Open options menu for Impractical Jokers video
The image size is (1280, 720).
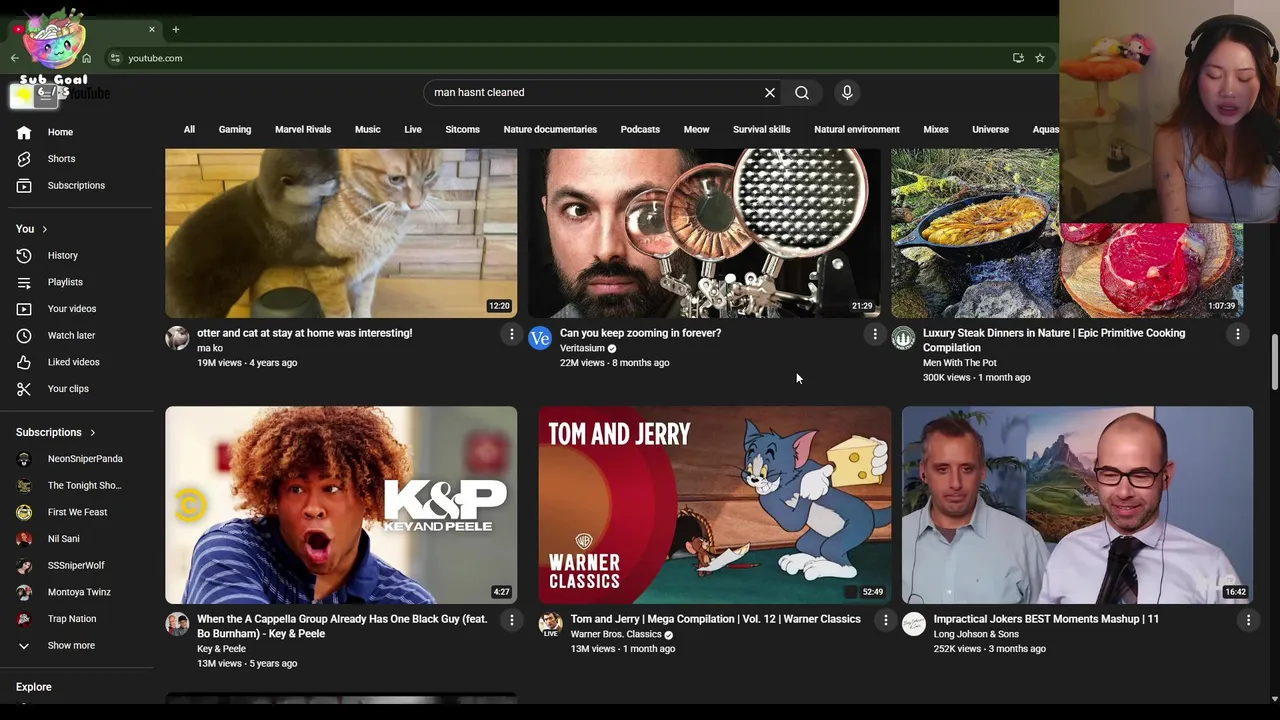click(x=1248, y=621)
